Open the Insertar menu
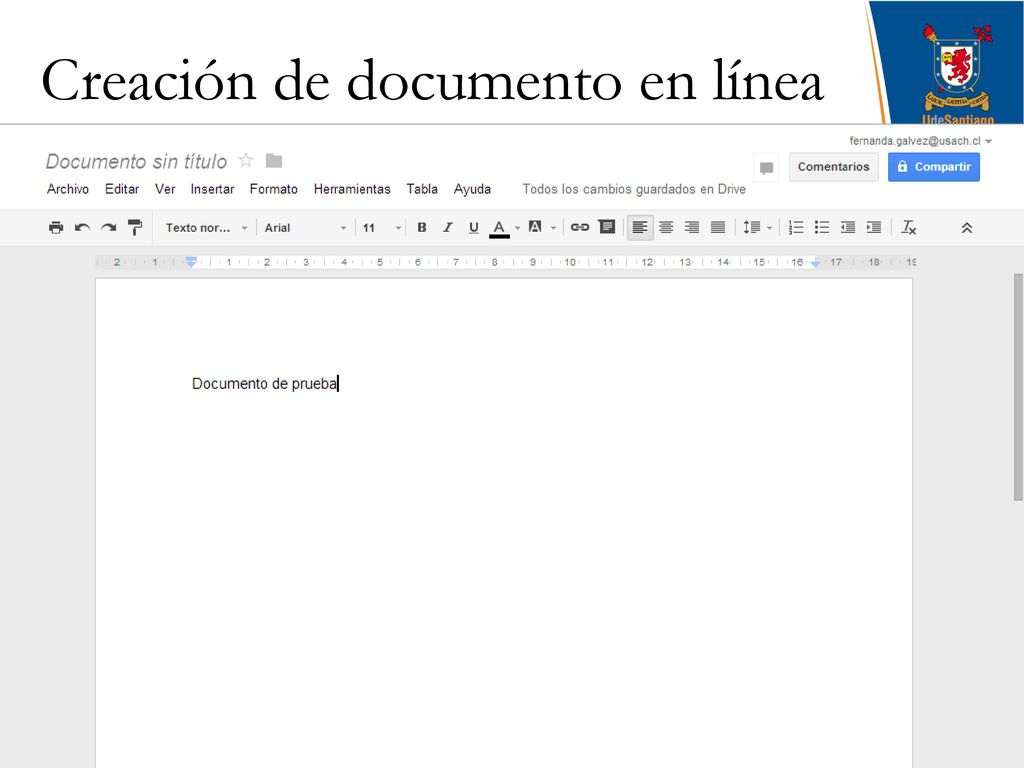Viewport: 1024px width, 768px height. [212, 189]
